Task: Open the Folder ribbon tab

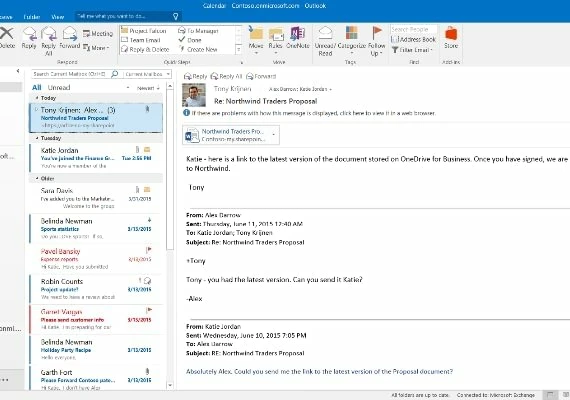Action: click(x=32, y=17)
